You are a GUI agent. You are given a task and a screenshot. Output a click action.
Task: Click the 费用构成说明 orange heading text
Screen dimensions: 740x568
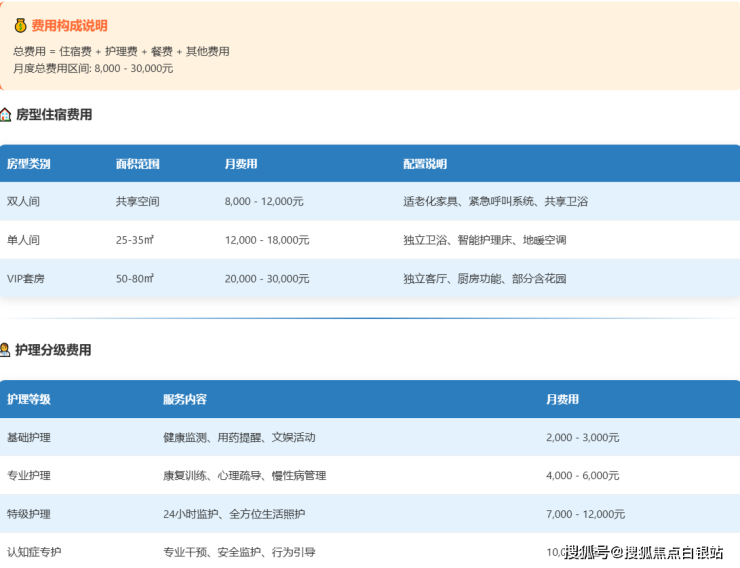click(x=69, y=26)
